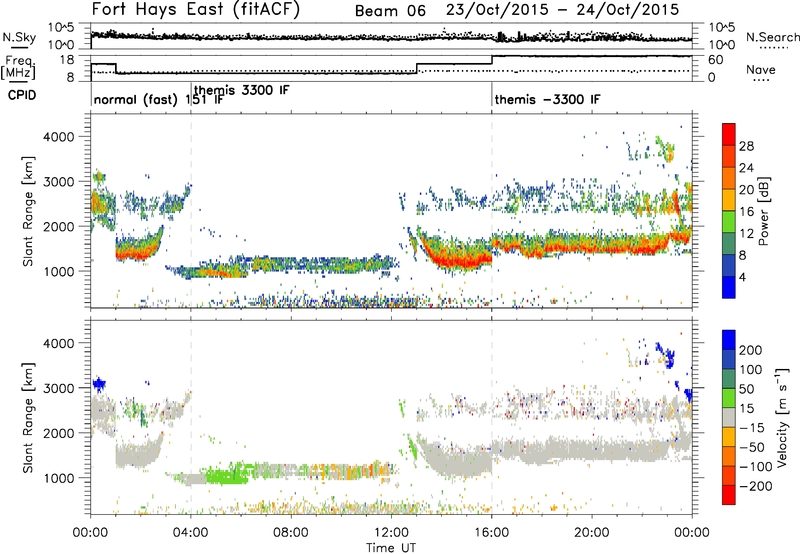Click 'Slant Range [km]' label of velocity panel
The image size is (800, 554).
(28, 417)
